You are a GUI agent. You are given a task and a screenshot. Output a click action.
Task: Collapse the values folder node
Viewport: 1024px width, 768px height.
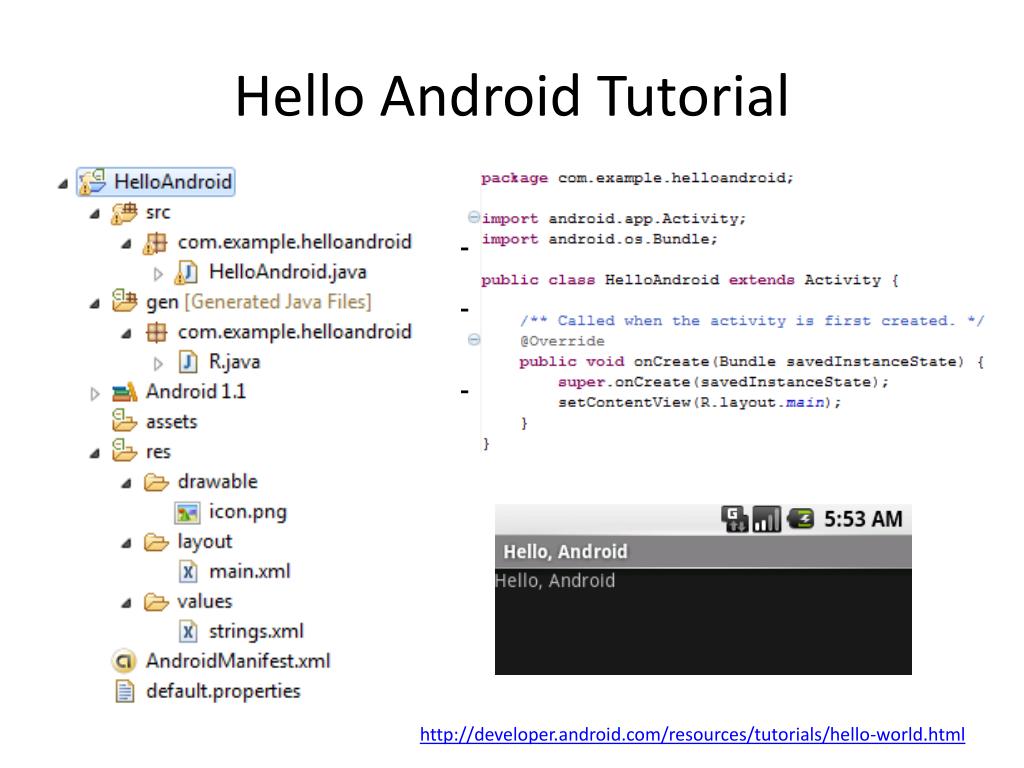(x=127, y=603)
